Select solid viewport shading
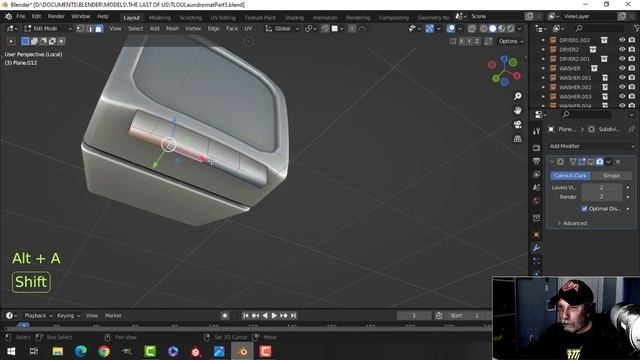Screen dimensions: 640x360 click(493, 29)
